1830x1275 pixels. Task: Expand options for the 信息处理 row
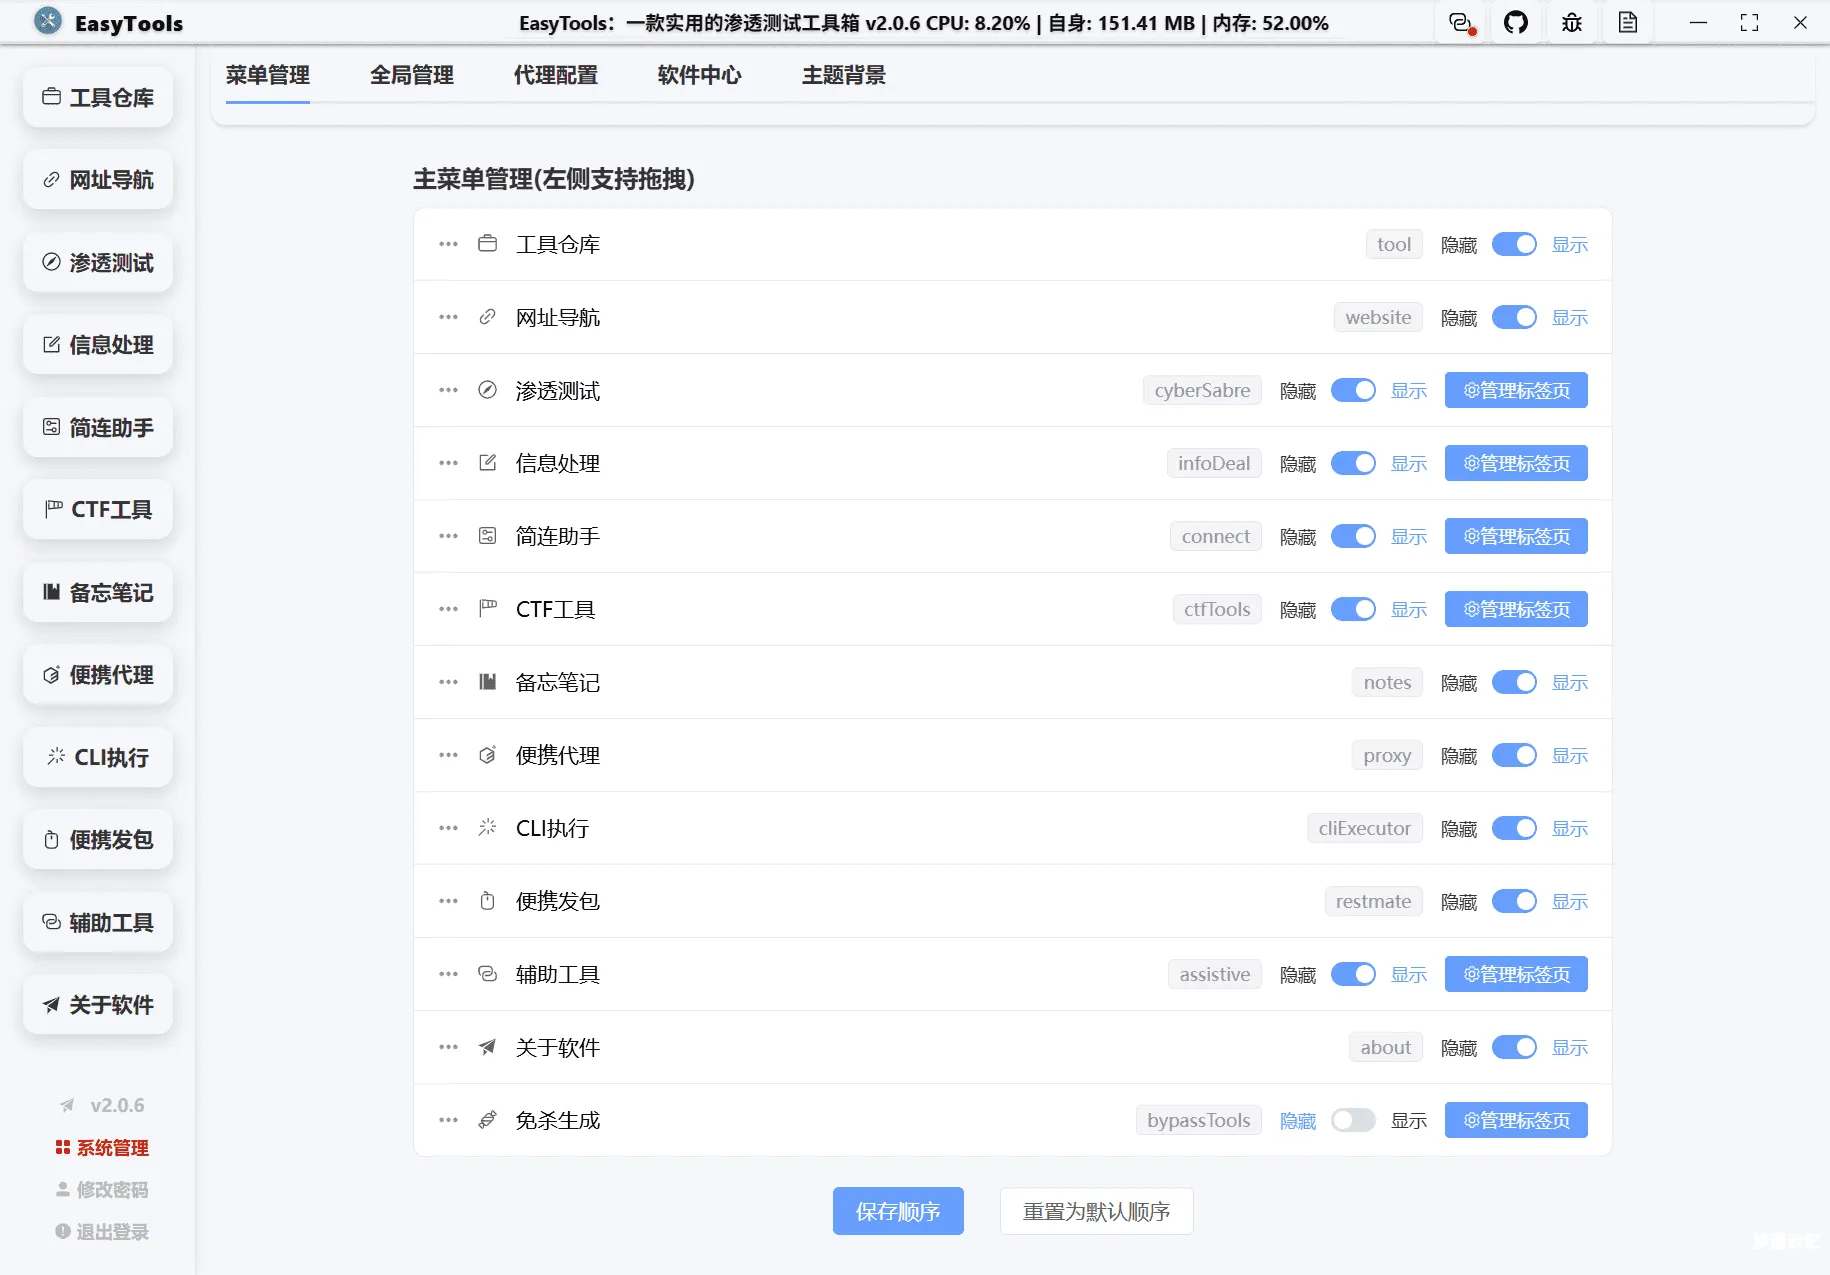click(447, 462)
